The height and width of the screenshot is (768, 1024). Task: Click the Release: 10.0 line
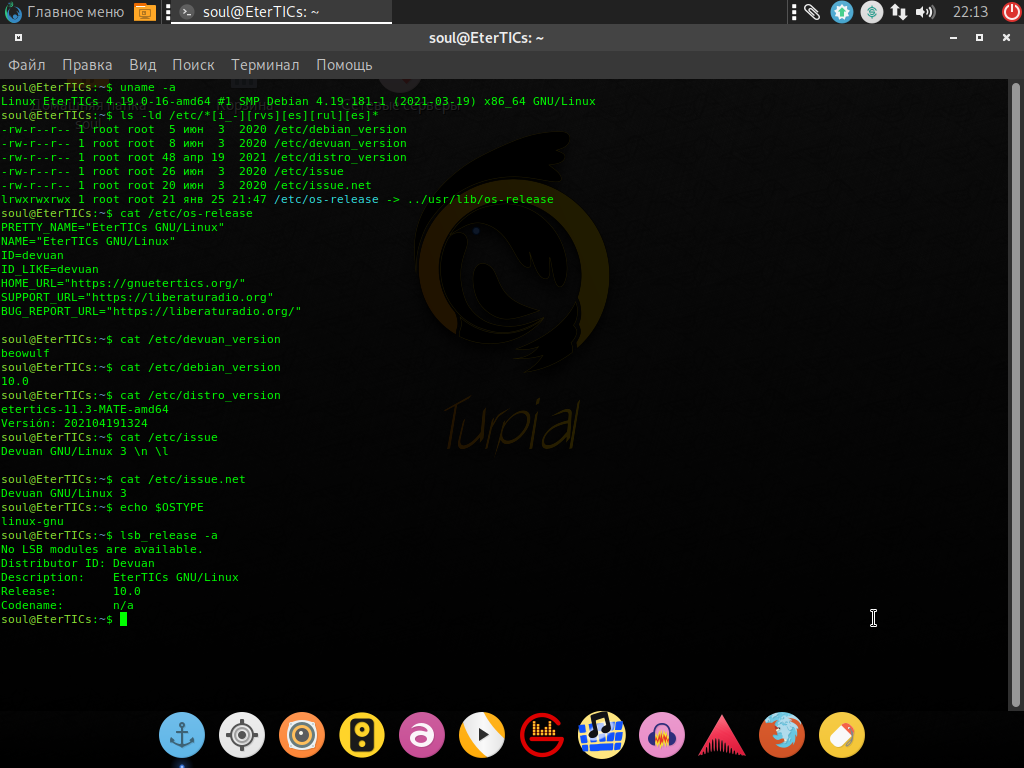[x=71, y=591]
